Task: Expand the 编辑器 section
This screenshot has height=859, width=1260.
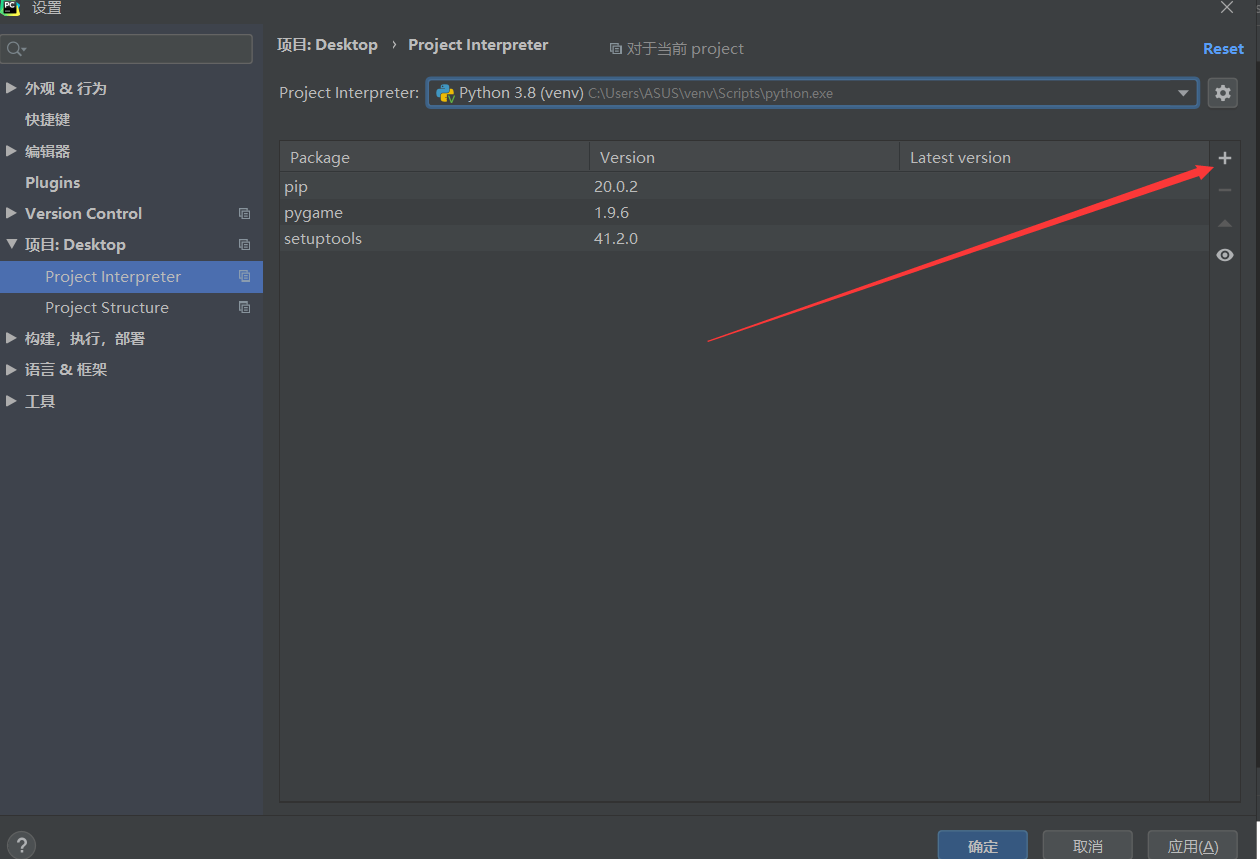Action: (x=11, y=151)
